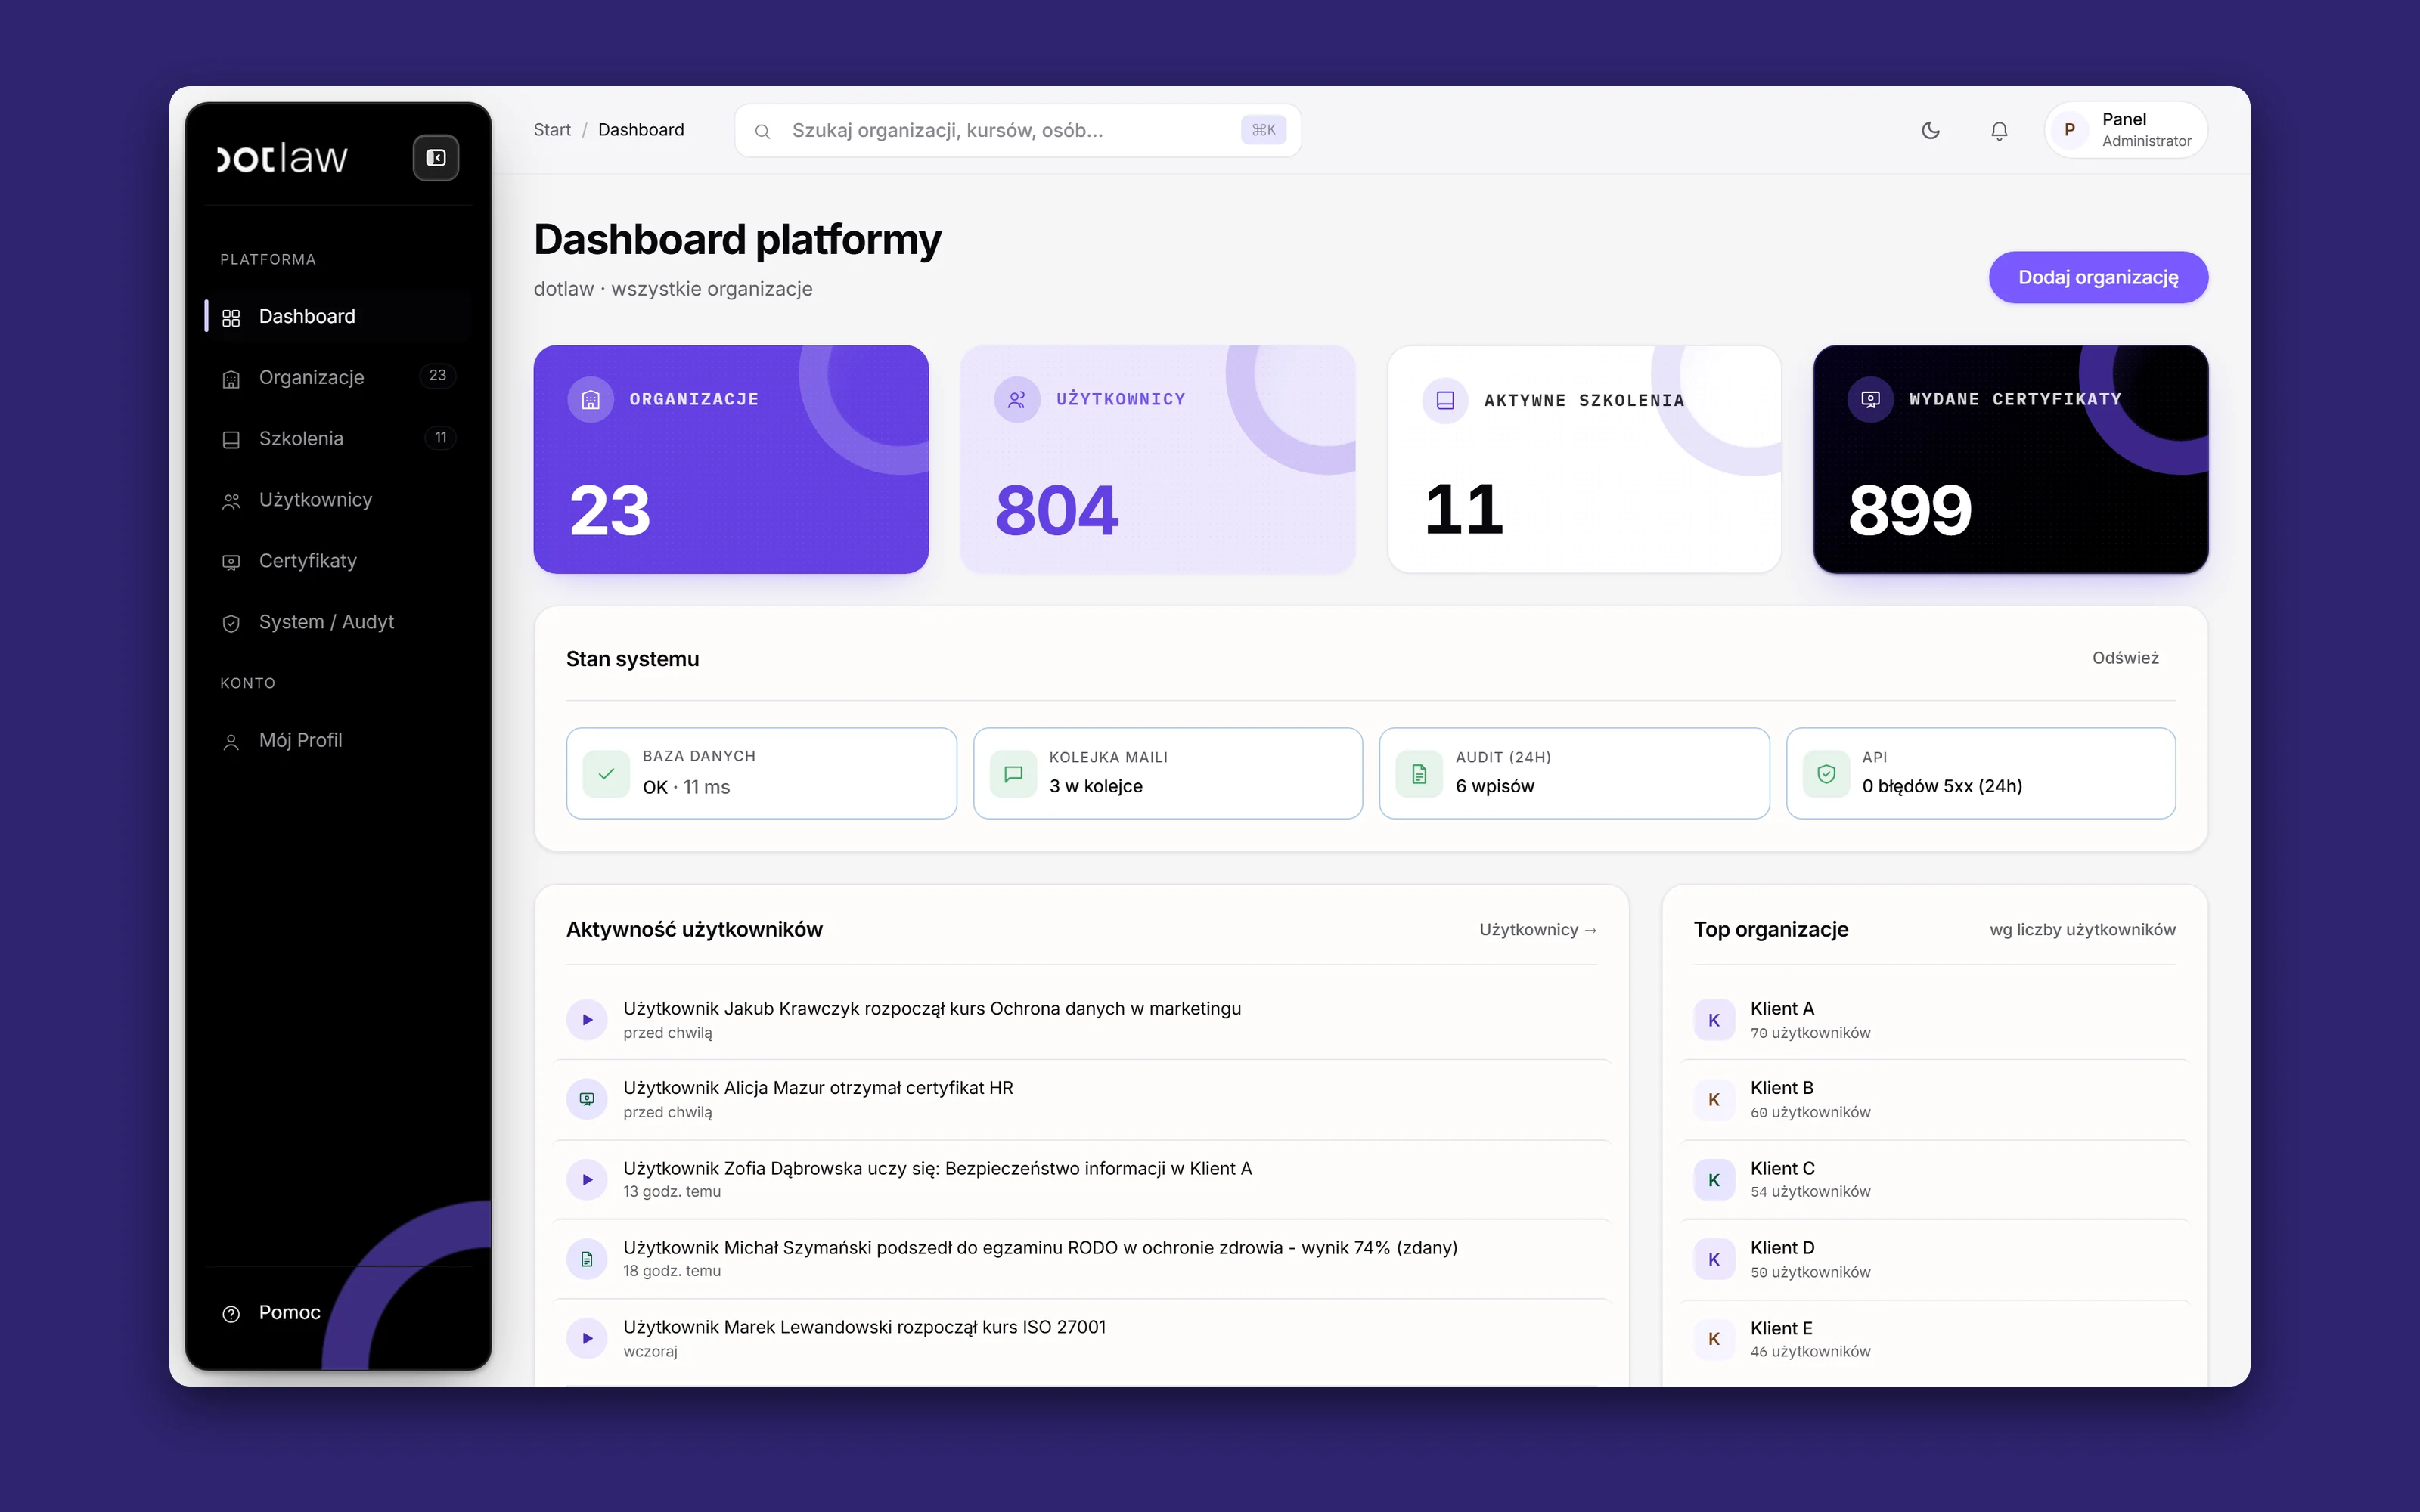Viewport: 2420px width, 1512px height.
Task: Click play icon beside Marek Lewandowski activity
Action: tap(587, 1339)
